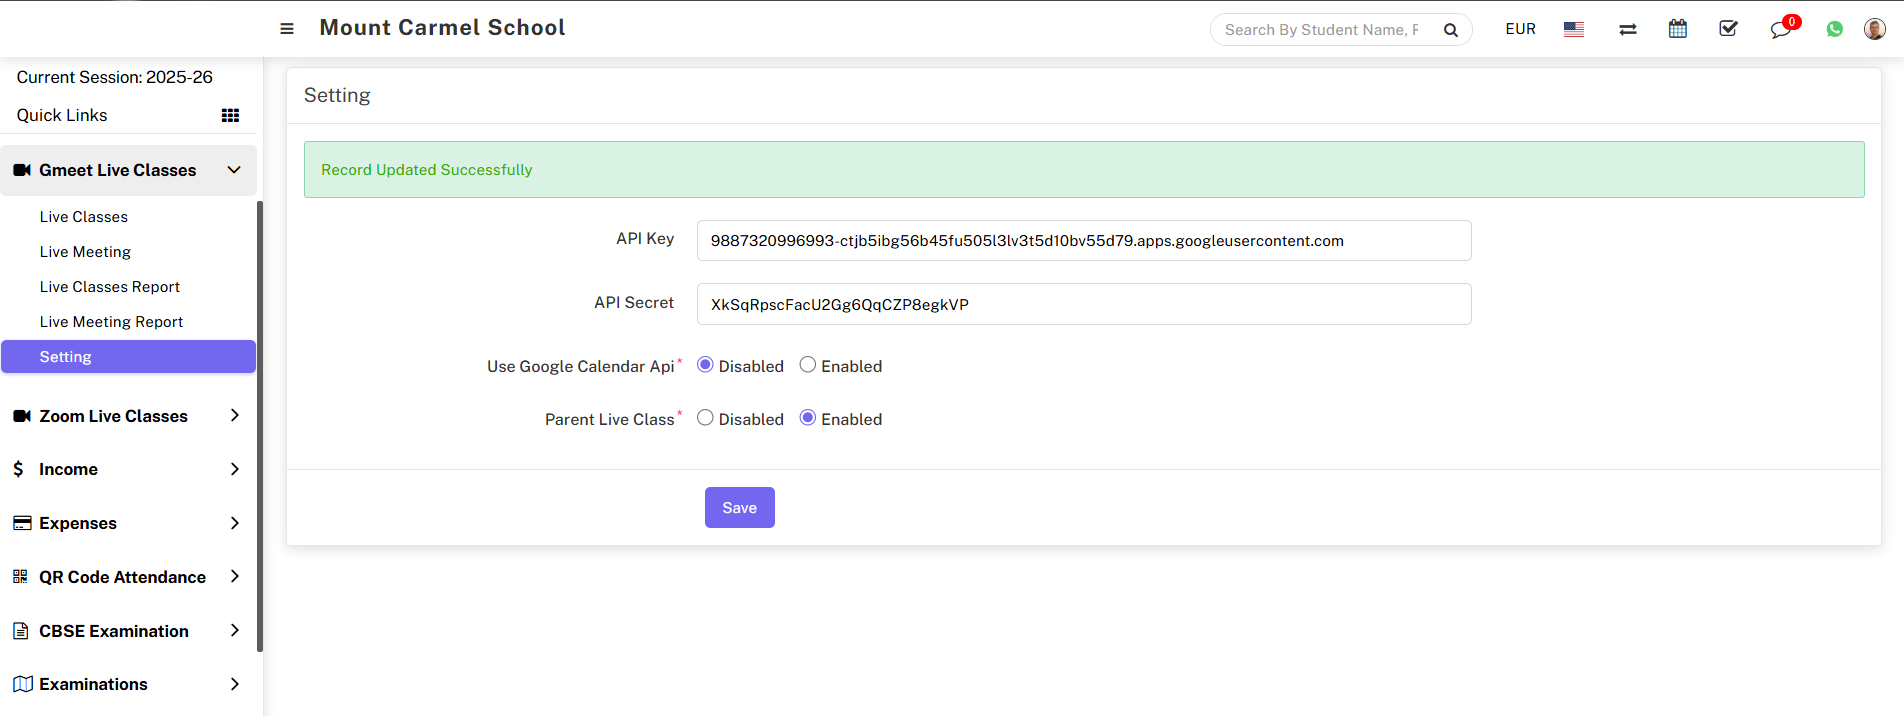Screen dimensions: 1904x716
Task: Open the calendar icon in header
Action: coord(1677,29)
